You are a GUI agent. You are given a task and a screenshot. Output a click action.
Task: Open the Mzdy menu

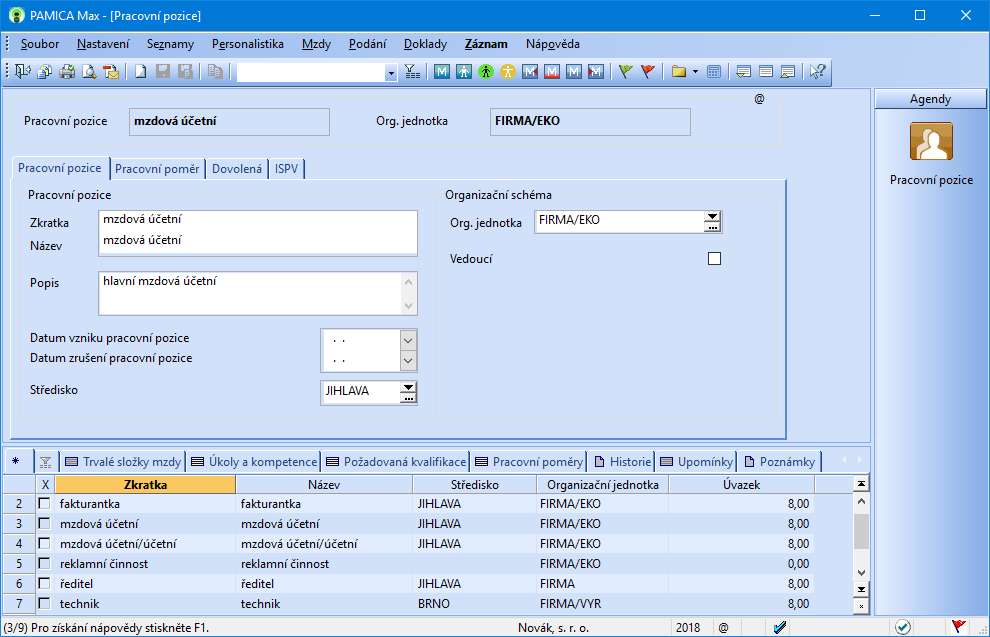click(x=316, y=44)
